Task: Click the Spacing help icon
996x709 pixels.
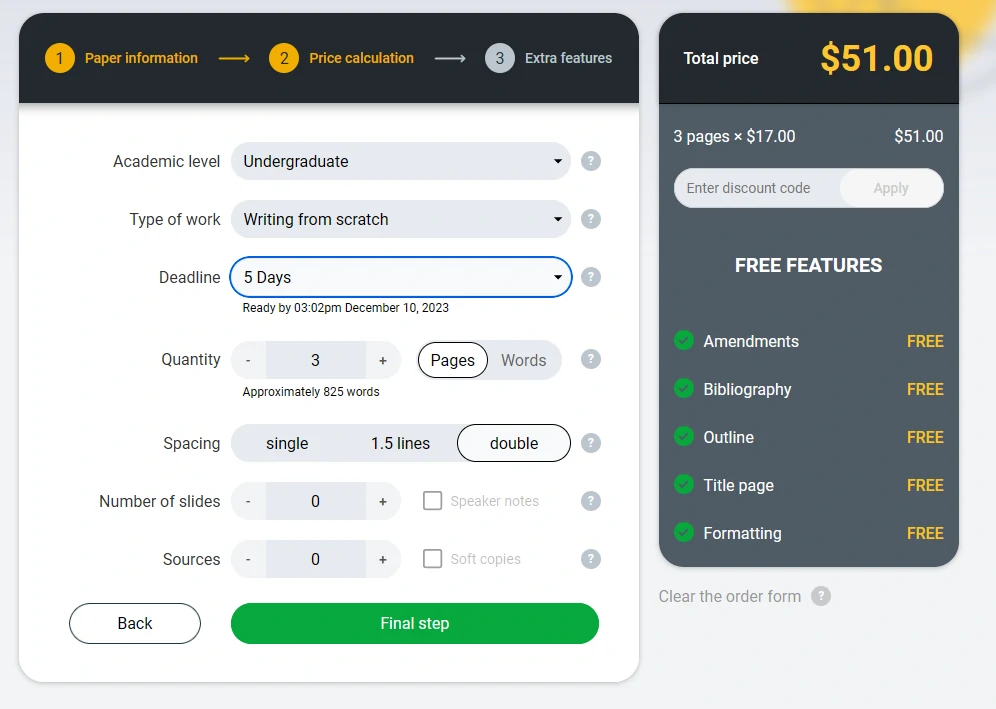Action: (590, 443)
